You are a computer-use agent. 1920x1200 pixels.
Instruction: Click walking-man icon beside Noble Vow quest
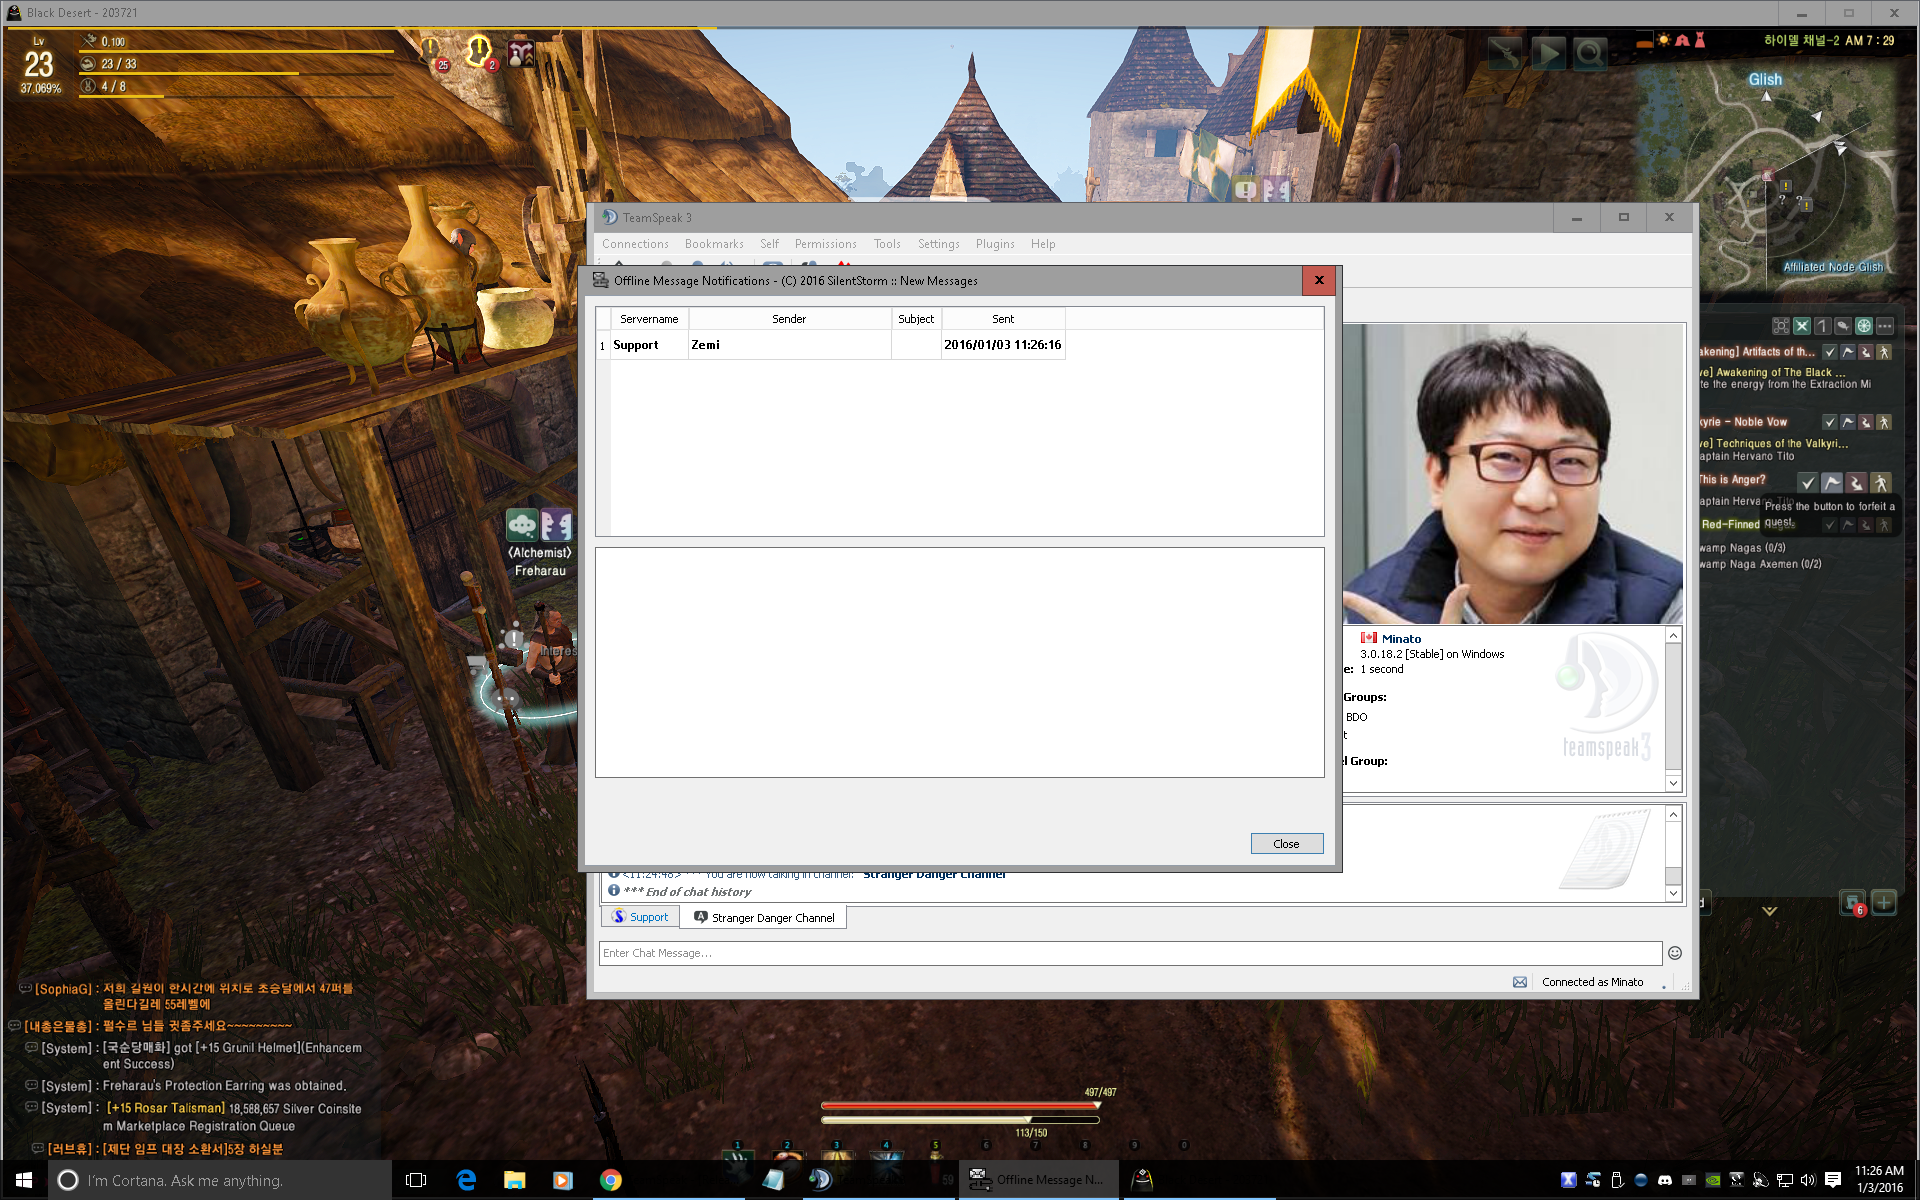1884,422
